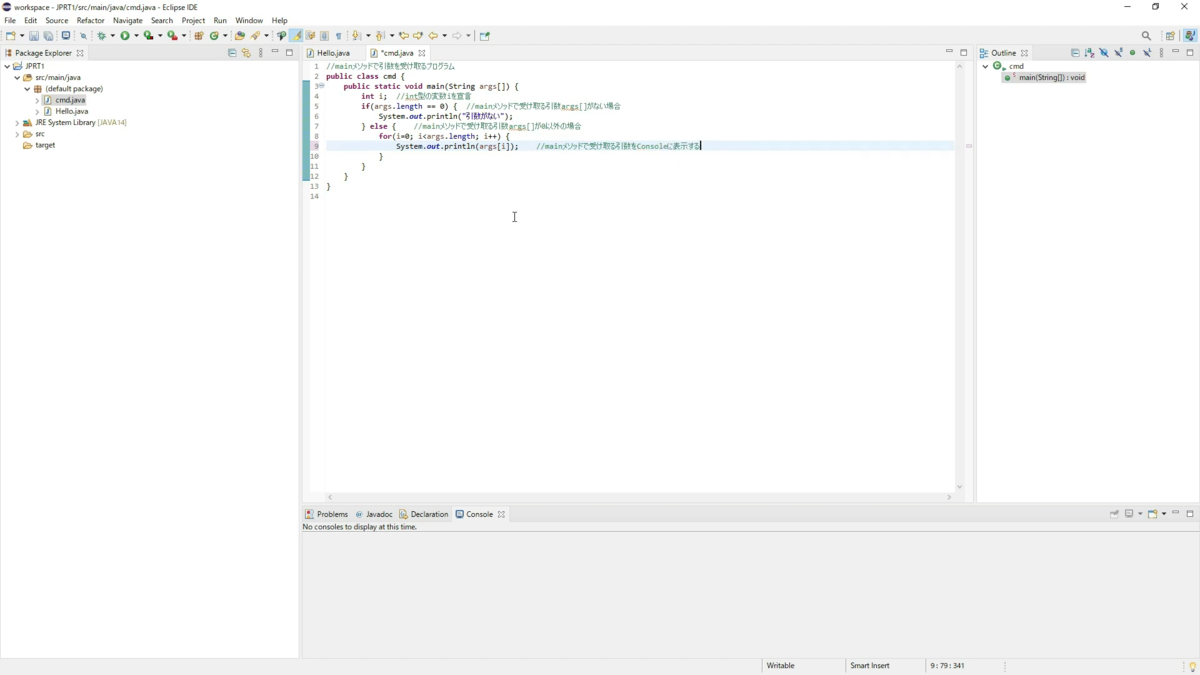
Task: Open the Source menu
Action: point(57,20)
